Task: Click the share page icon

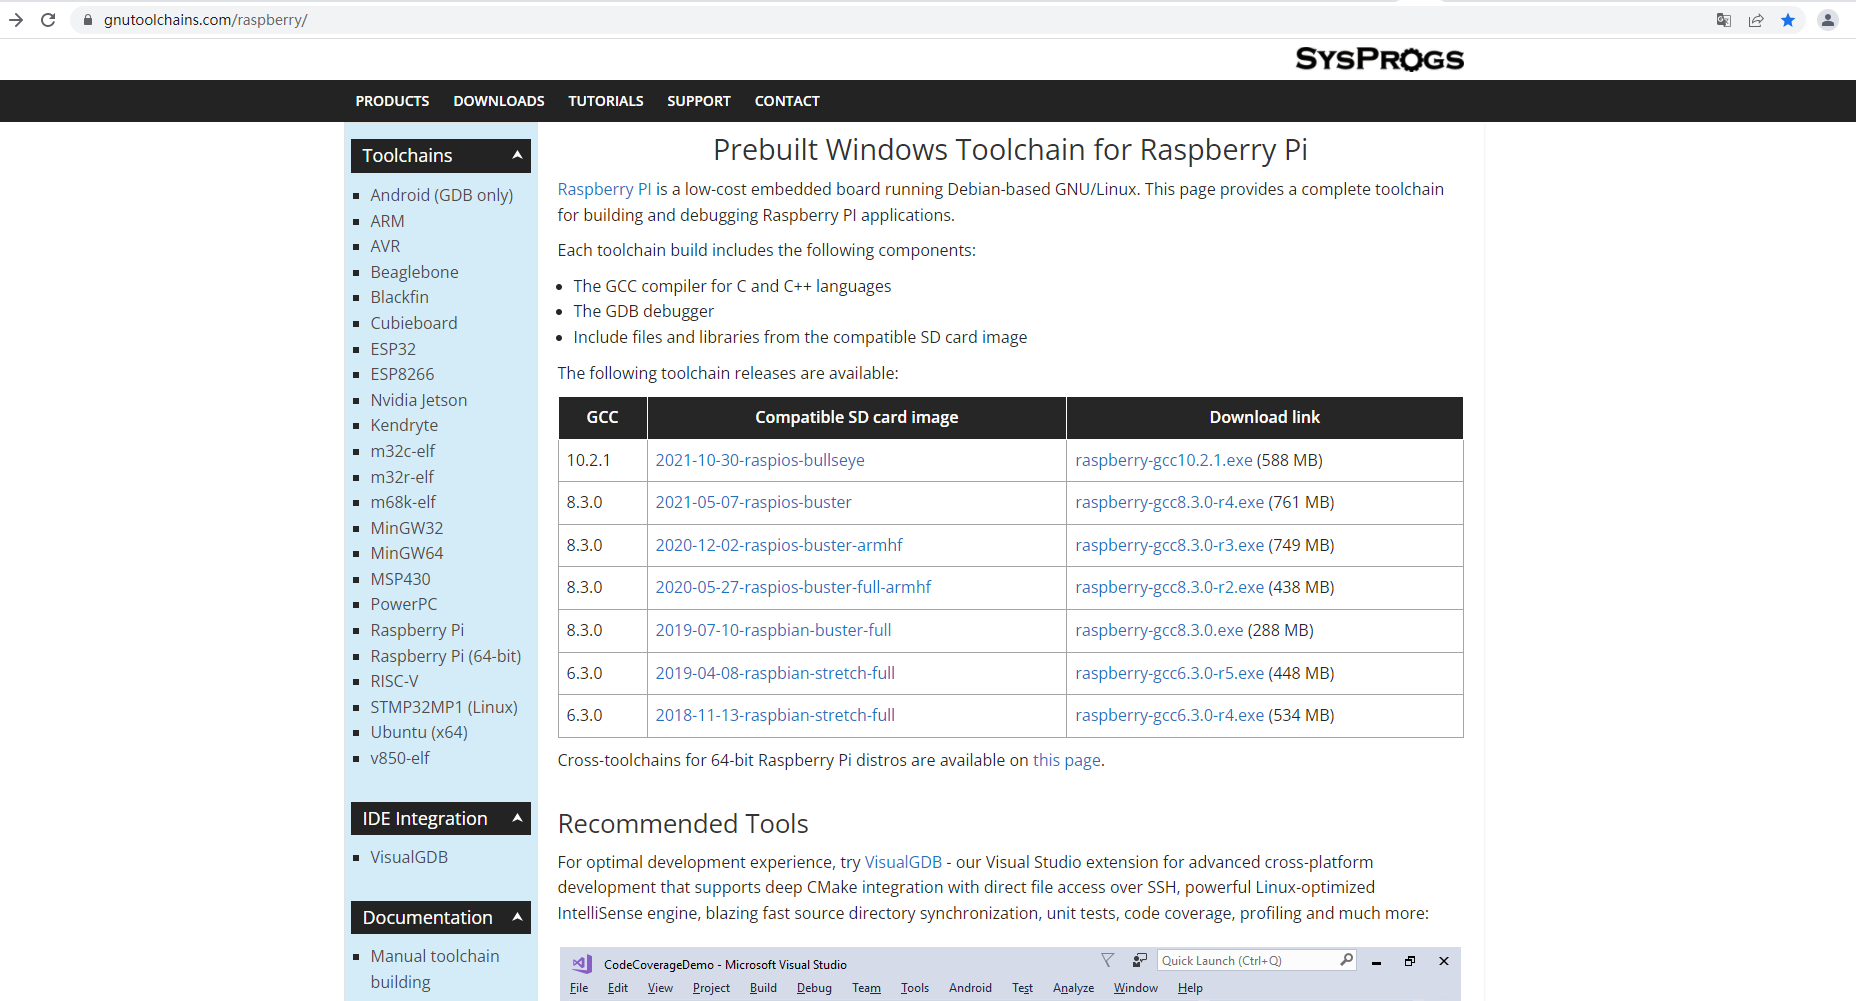Action: pyautogui.click(x=1756, y=20)
